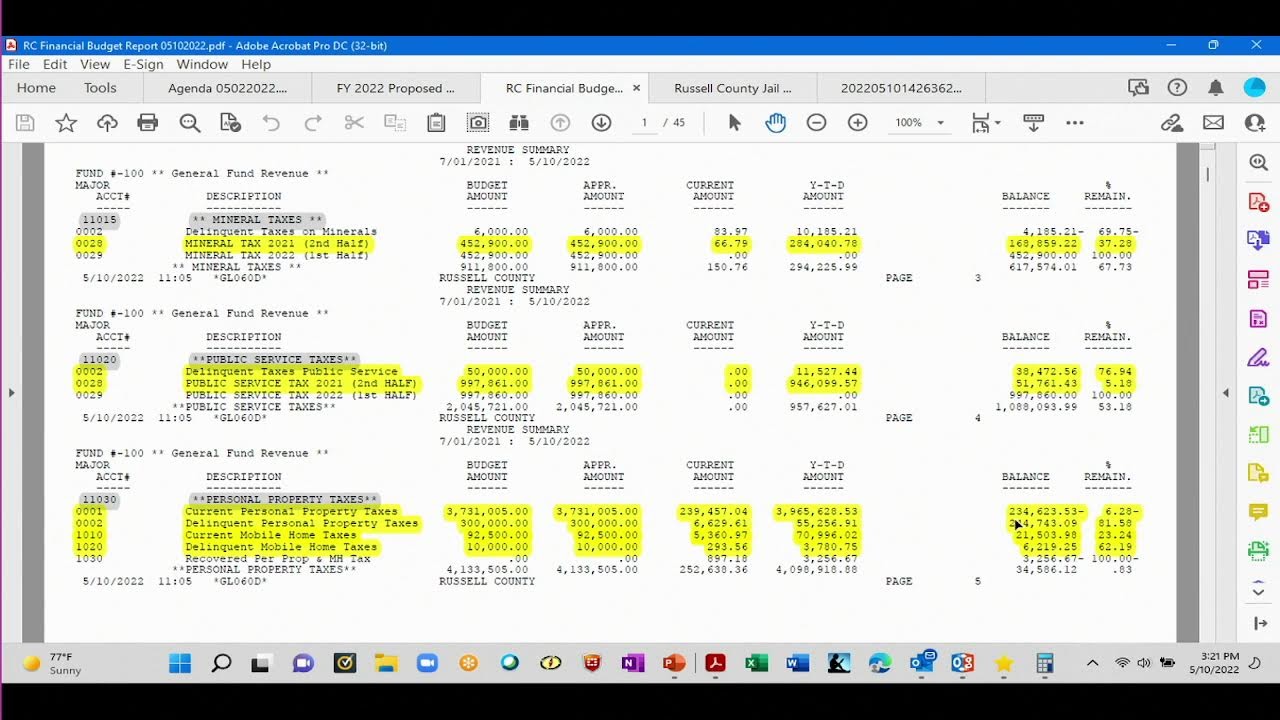Open Excel from the taskbar
Viewport: 1280px width, 720px height.
point(756,663)
